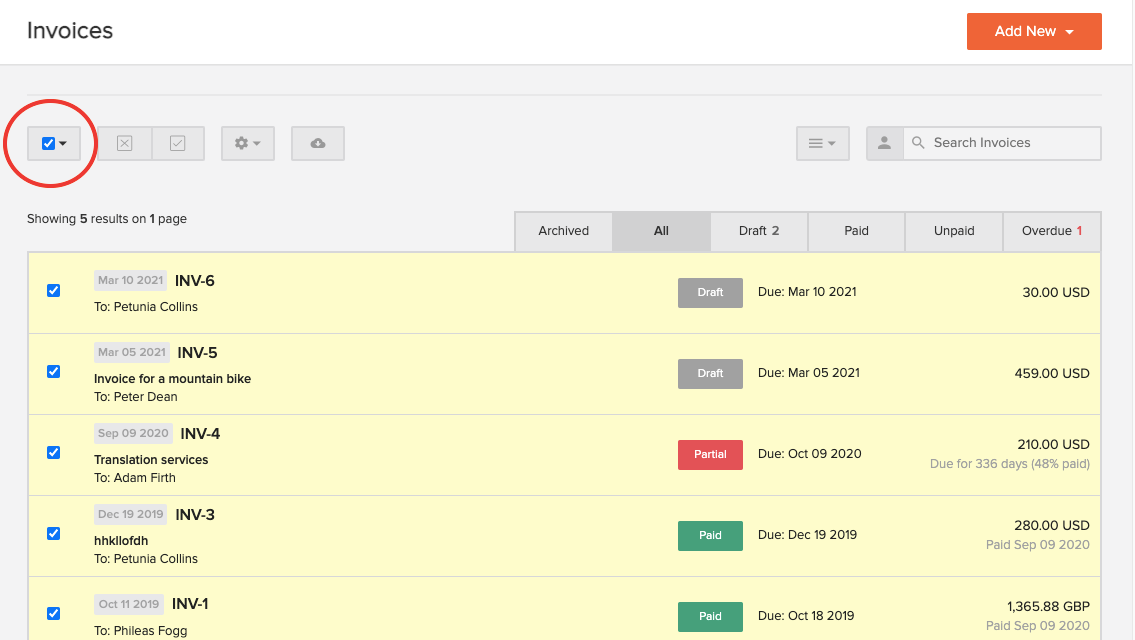Click the Paid status badge on INV-3

[710, 536]
